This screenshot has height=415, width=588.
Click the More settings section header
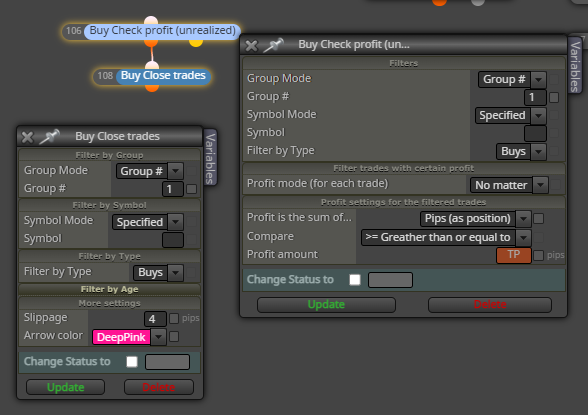coord(109,303)
